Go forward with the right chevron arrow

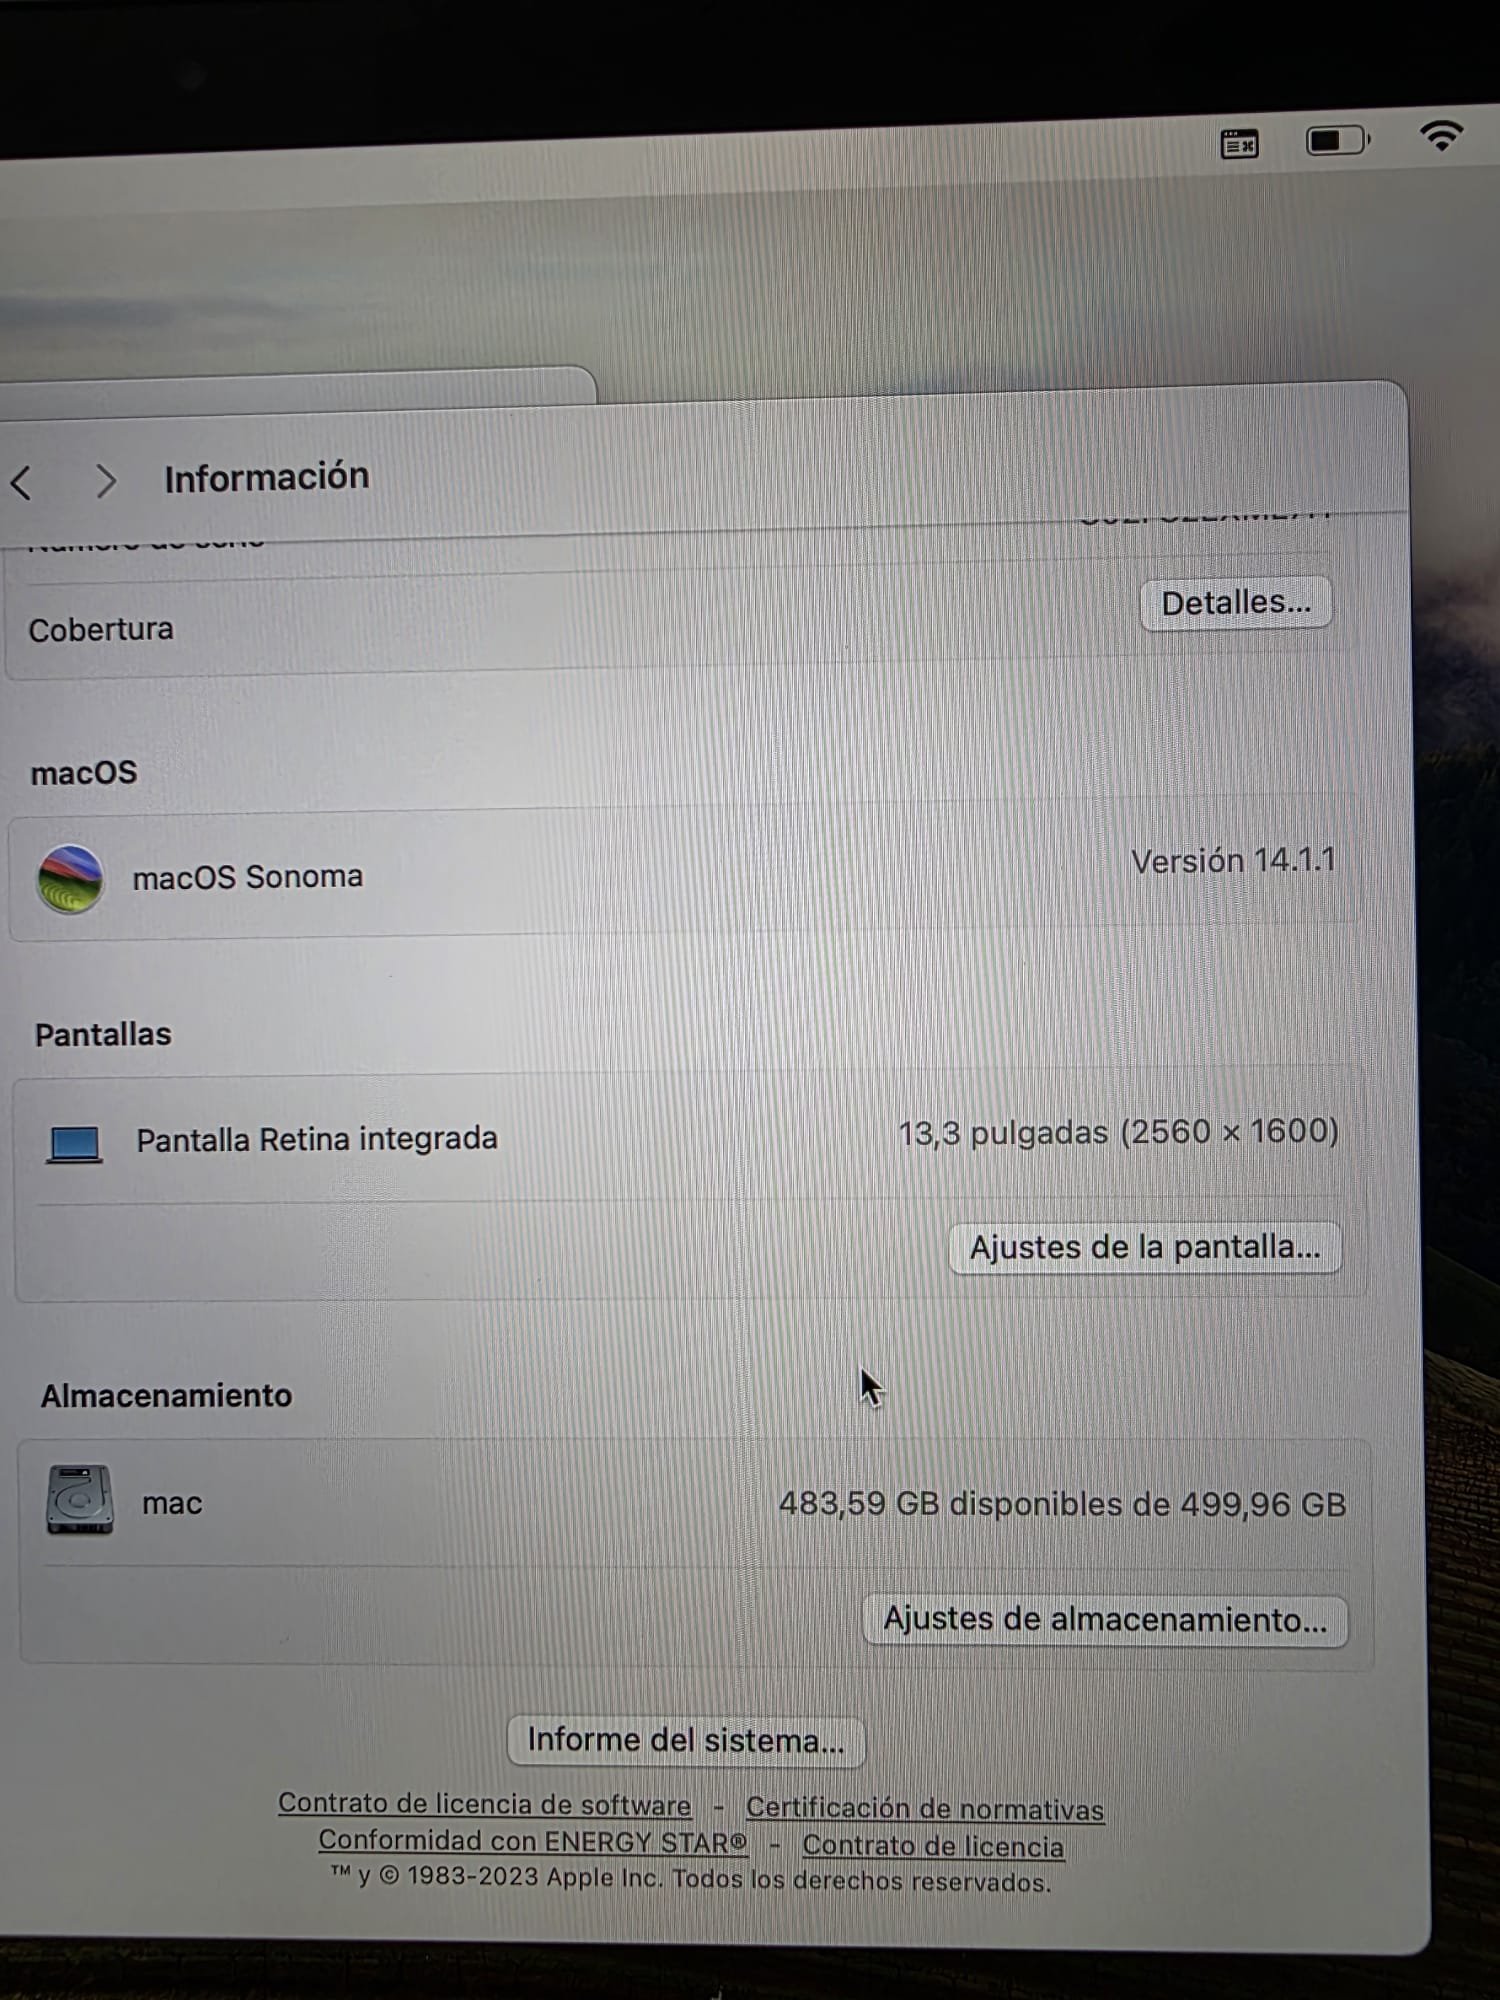pyautogui.click(x=106, y=481)
